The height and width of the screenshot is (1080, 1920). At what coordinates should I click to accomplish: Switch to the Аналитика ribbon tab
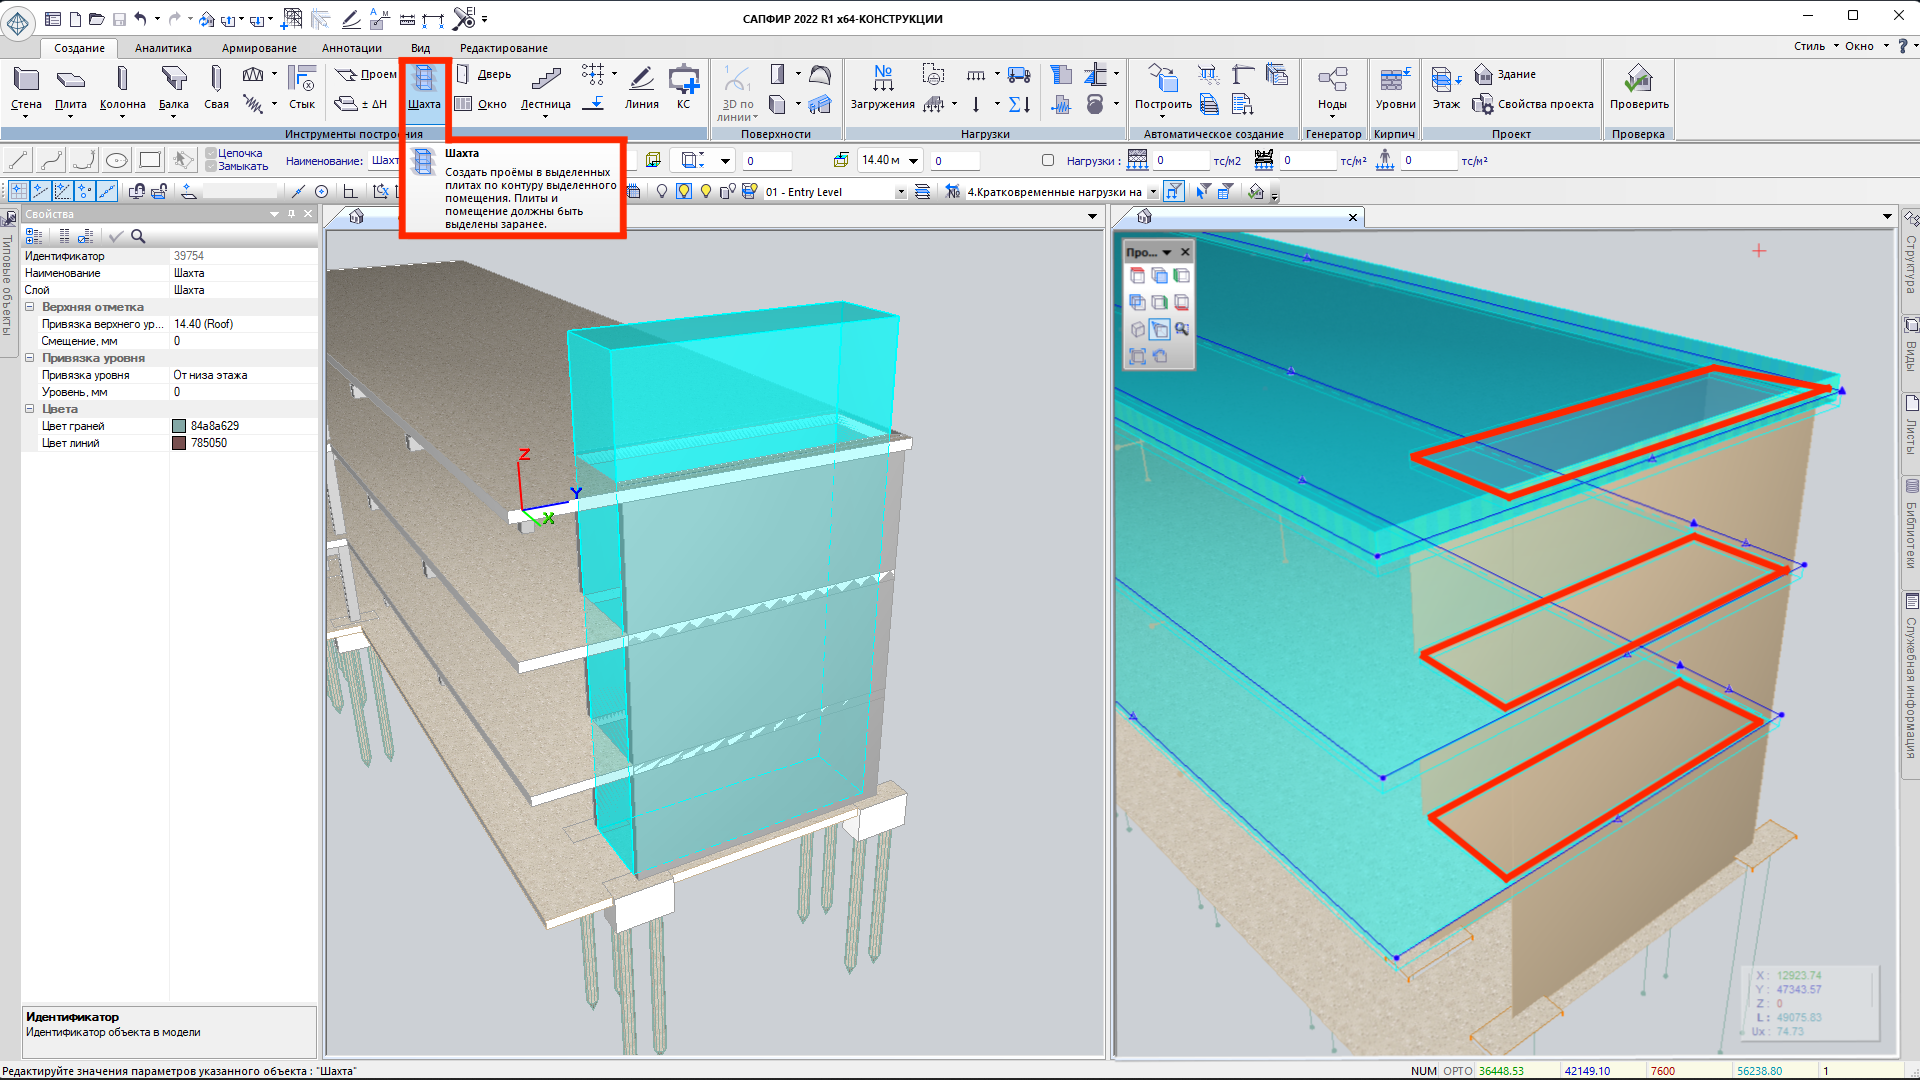point(163,48)
